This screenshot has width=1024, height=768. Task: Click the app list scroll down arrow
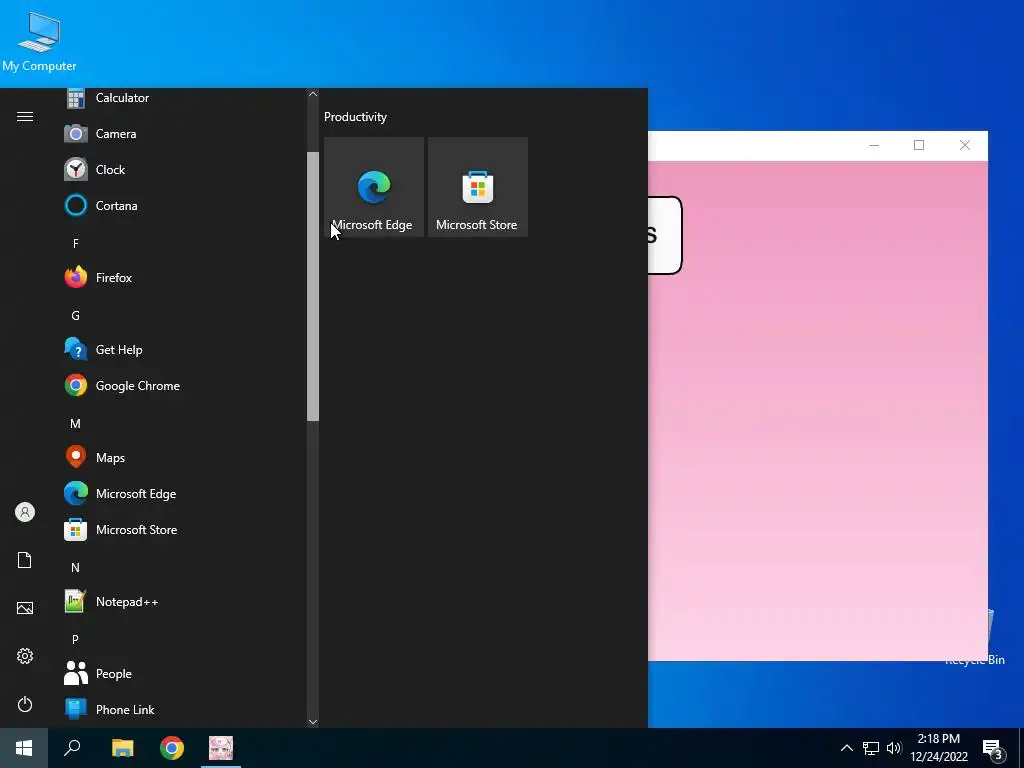coord(313,722)
